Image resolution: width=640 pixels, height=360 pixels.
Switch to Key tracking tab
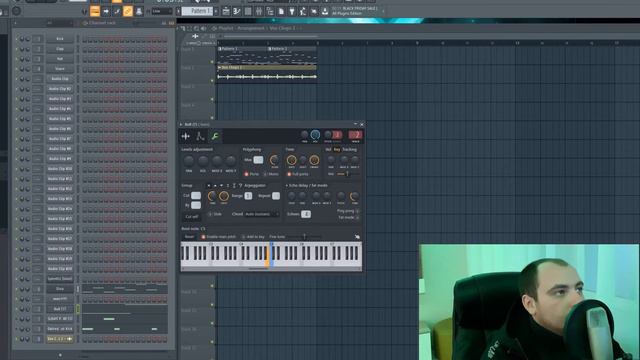click(337, 150)
